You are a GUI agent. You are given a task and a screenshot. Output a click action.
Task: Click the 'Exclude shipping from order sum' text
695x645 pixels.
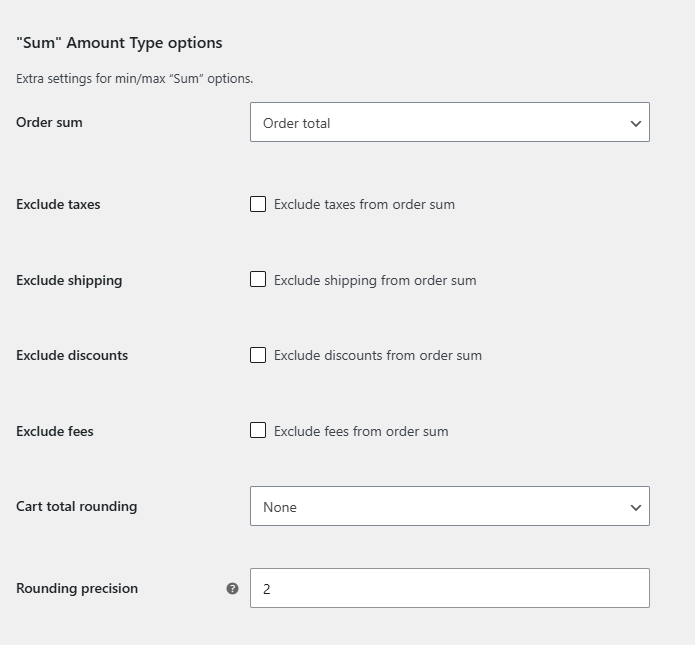click(375, 281)
